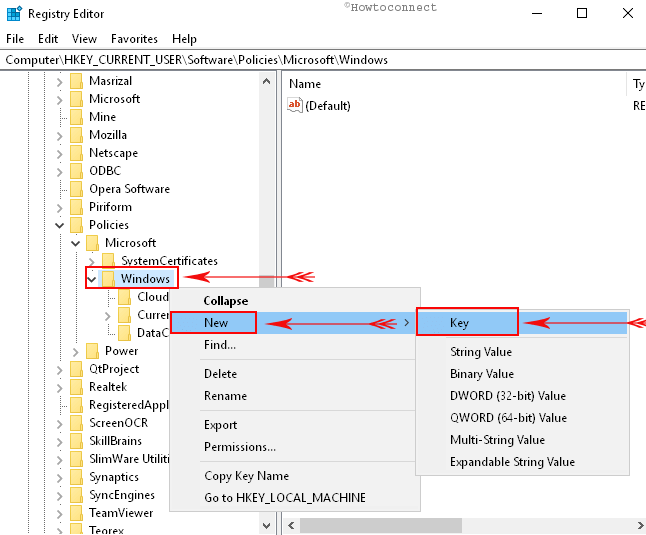
Task: Choose Export in the context menu
Action: pos(295,425)
